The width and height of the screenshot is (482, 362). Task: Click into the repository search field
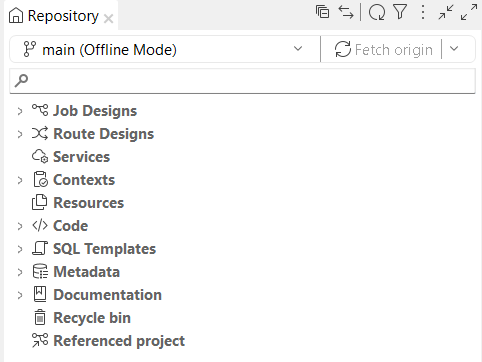(x=242, y=81)
